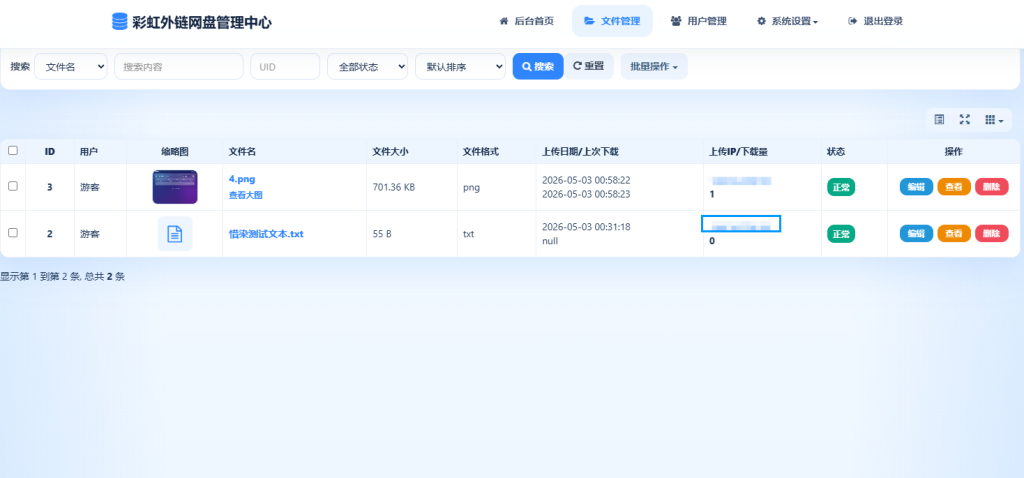Image resolution: width=1024 pixels, height=478 pixels.
Task: Click the database logo icon
Action: (x=120, y=22)
